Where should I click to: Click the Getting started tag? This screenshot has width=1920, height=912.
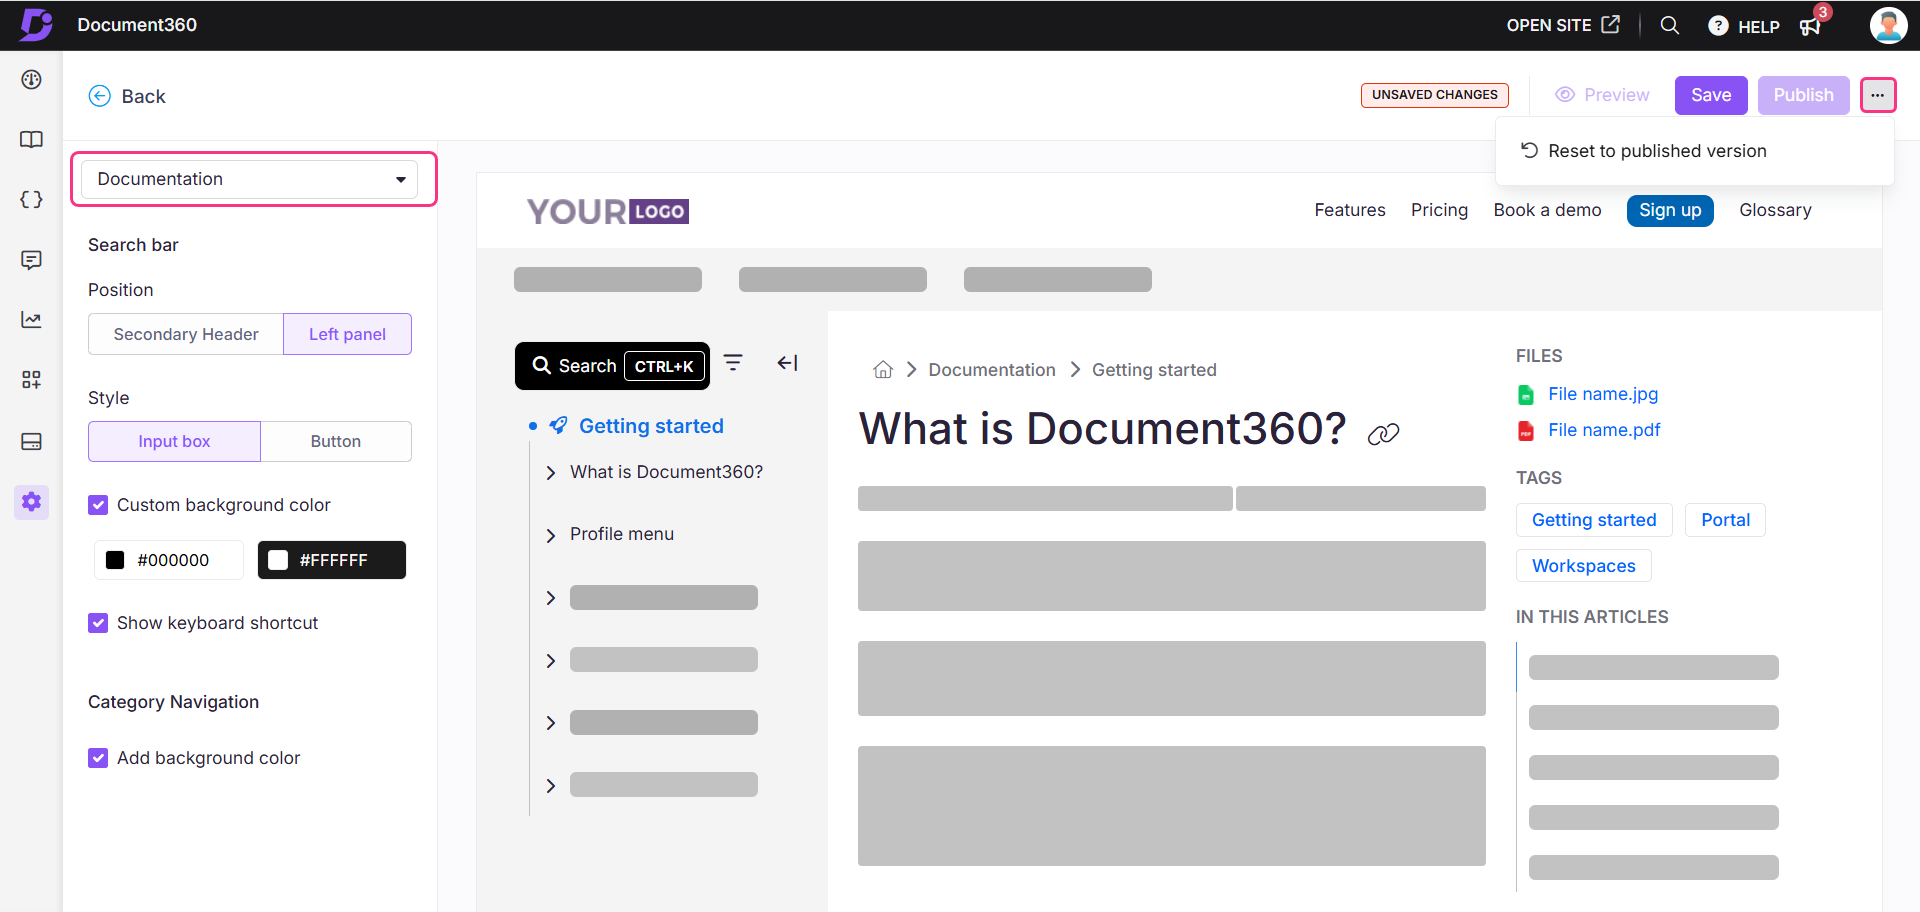click(x=1594, y=520)
